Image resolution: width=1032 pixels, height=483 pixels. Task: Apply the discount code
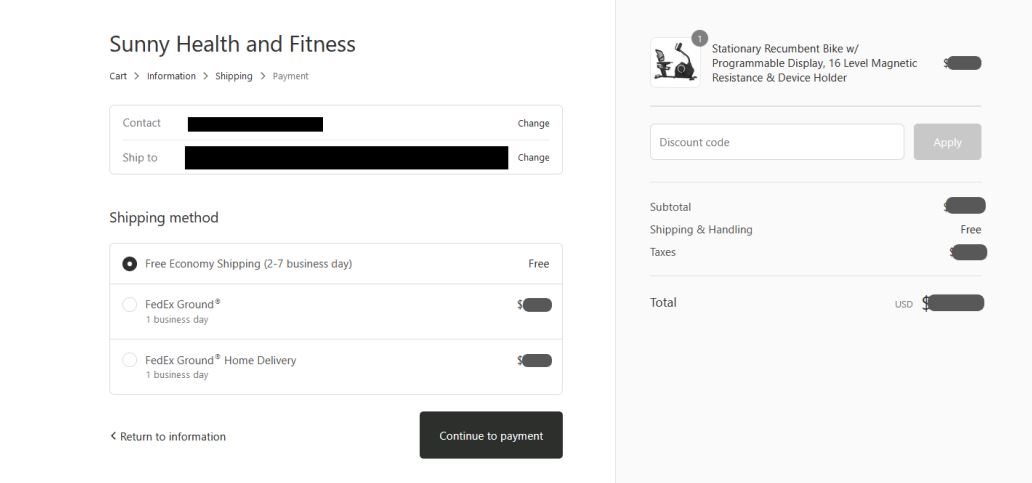947,141
